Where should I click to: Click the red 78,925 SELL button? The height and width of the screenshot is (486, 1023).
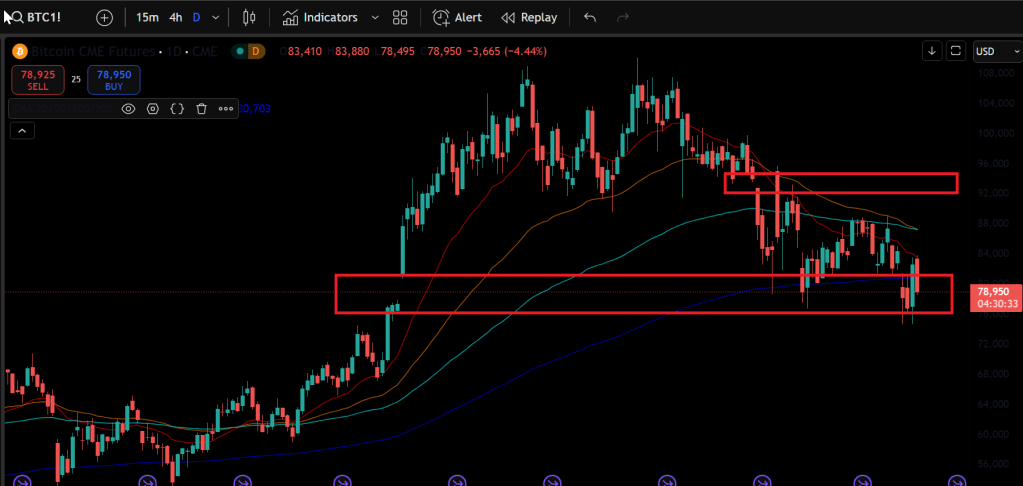pyautogui.click(x=39, y=80)
